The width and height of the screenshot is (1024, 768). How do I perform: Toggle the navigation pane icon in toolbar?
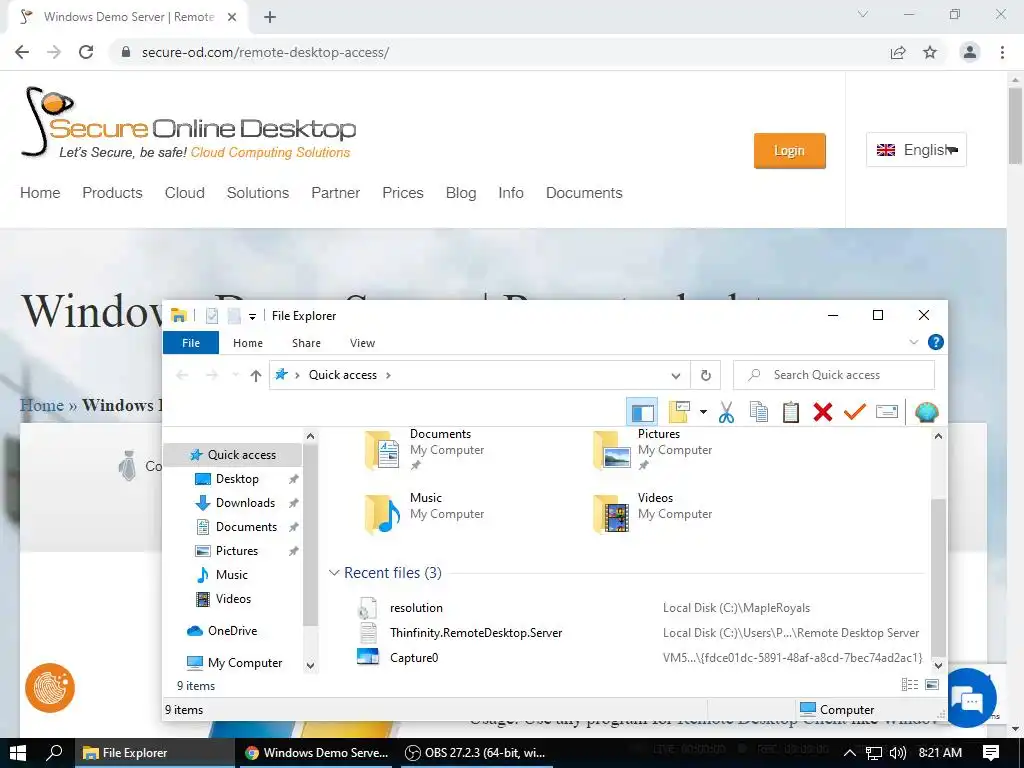642,412
